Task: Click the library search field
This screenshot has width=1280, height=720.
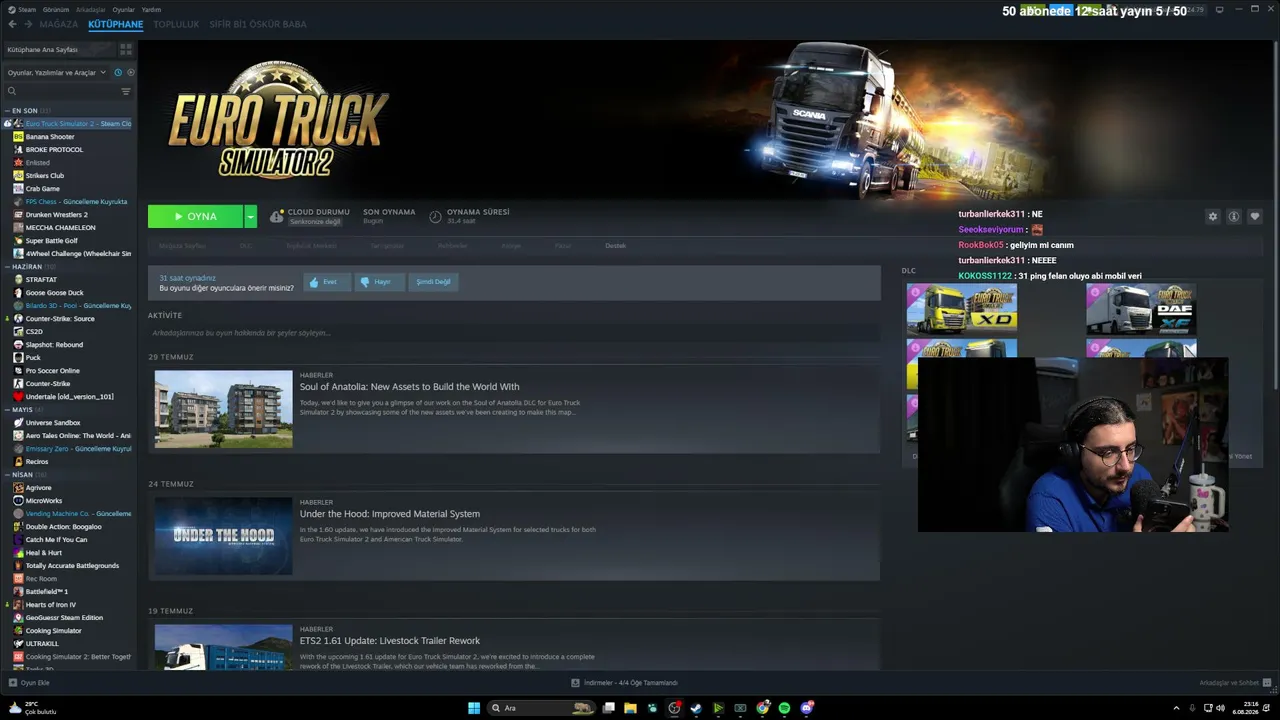Action: [62, 91]
